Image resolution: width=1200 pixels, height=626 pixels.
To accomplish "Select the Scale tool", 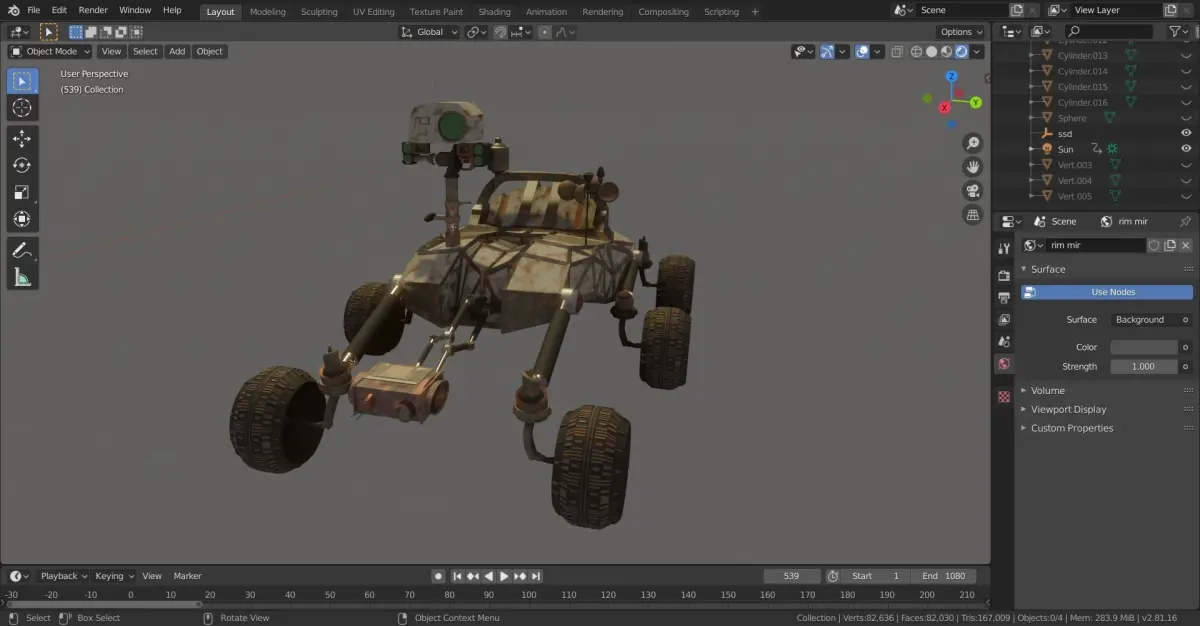I will coord(22,192).
